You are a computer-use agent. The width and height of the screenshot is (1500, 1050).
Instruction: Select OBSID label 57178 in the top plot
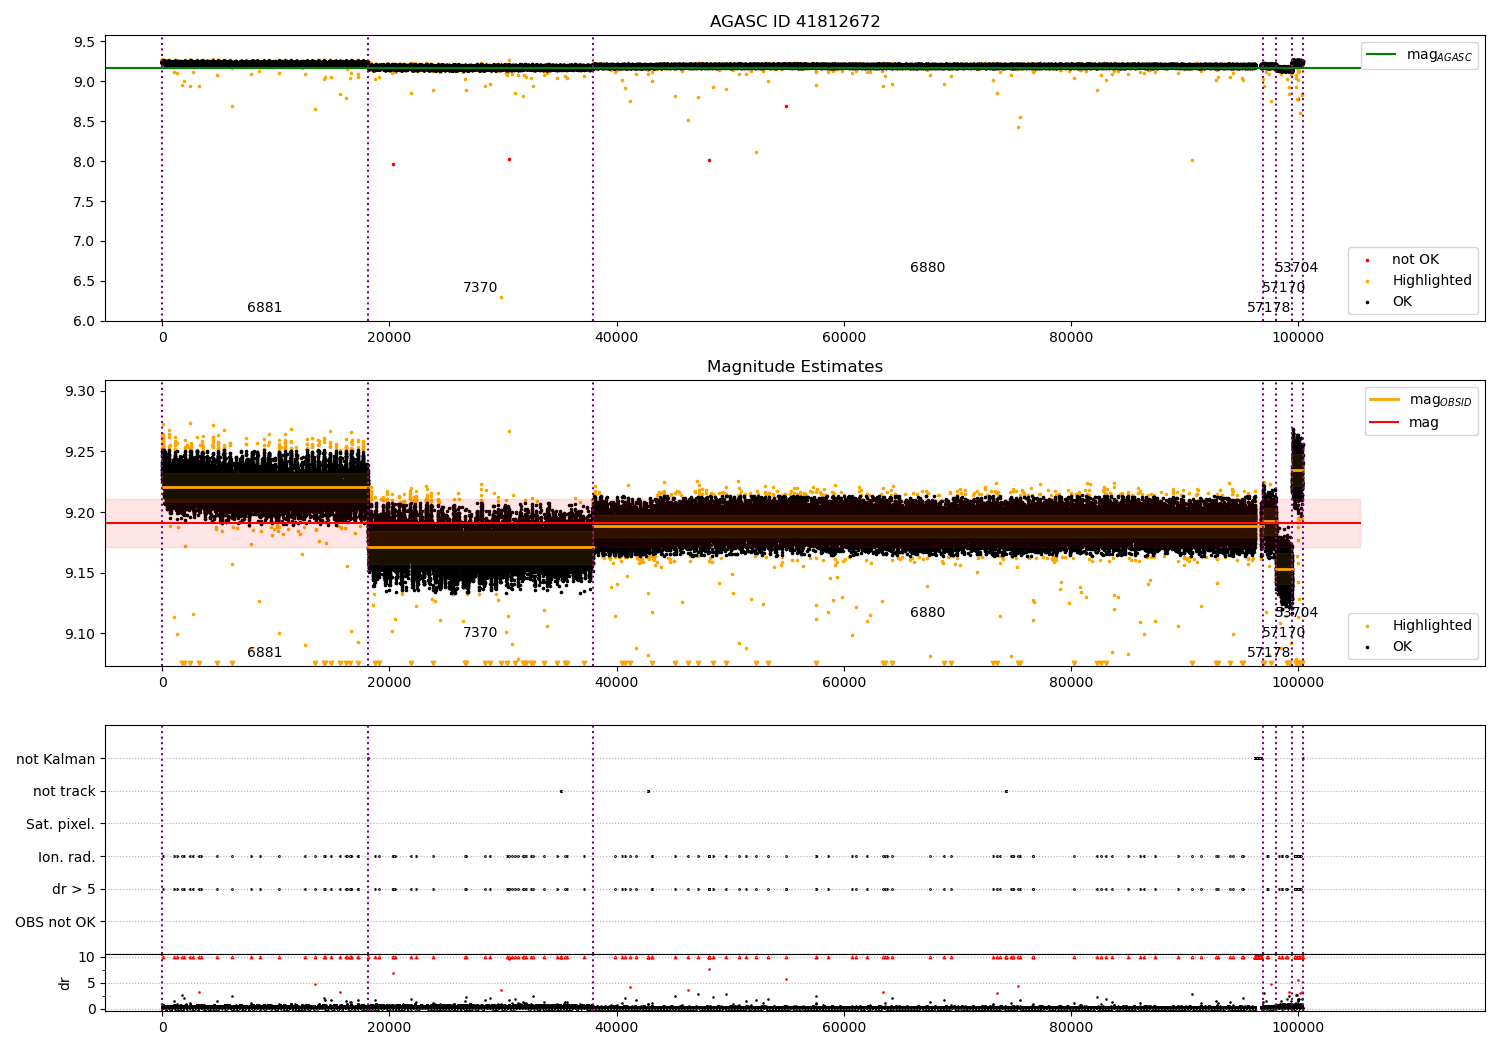[x=1269, y=308]
